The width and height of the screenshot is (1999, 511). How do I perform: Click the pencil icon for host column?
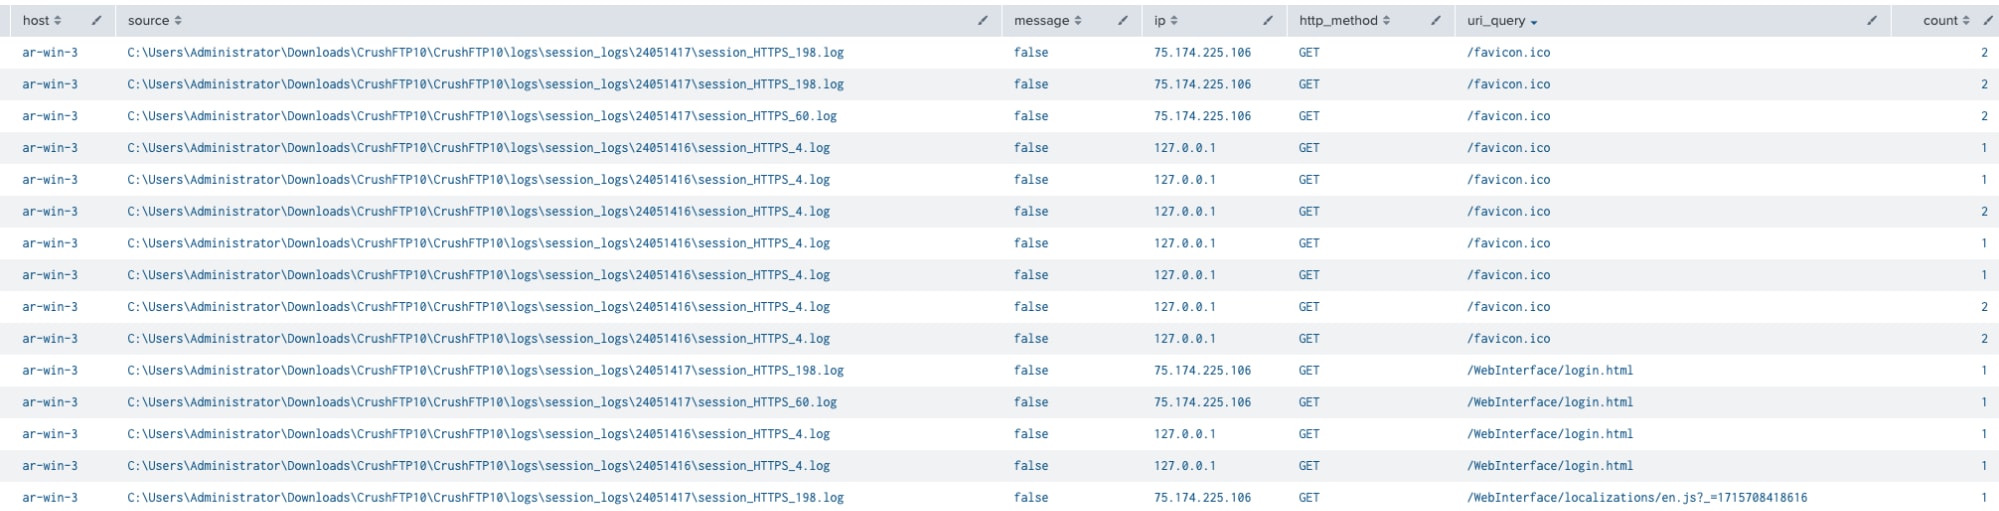point(97,21)
